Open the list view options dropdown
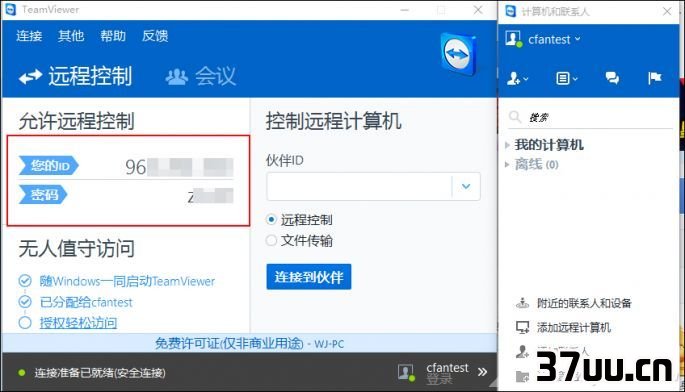The image size is (685, 392). [567, 78]
